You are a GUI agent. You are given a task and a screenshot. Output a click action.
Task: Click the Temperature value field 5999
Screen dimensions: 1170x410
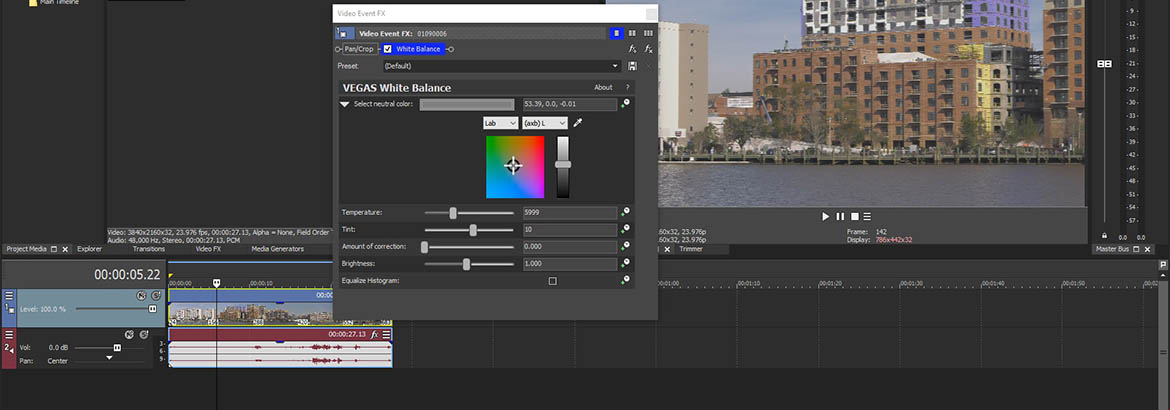[570, 213]
